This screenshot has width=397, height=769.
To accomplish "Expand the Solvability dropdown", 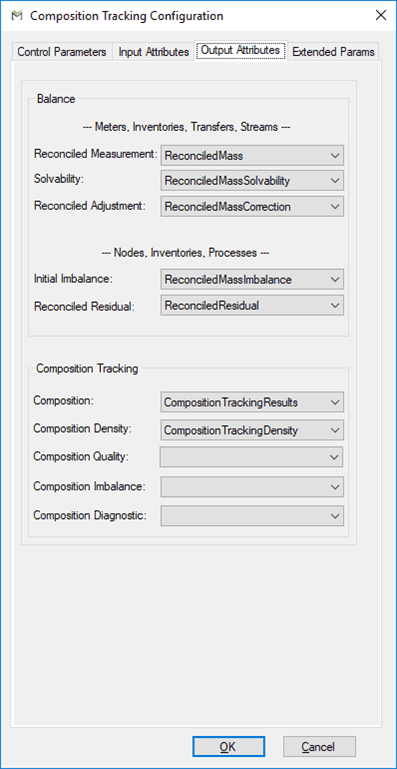I will tap(252, 180).
